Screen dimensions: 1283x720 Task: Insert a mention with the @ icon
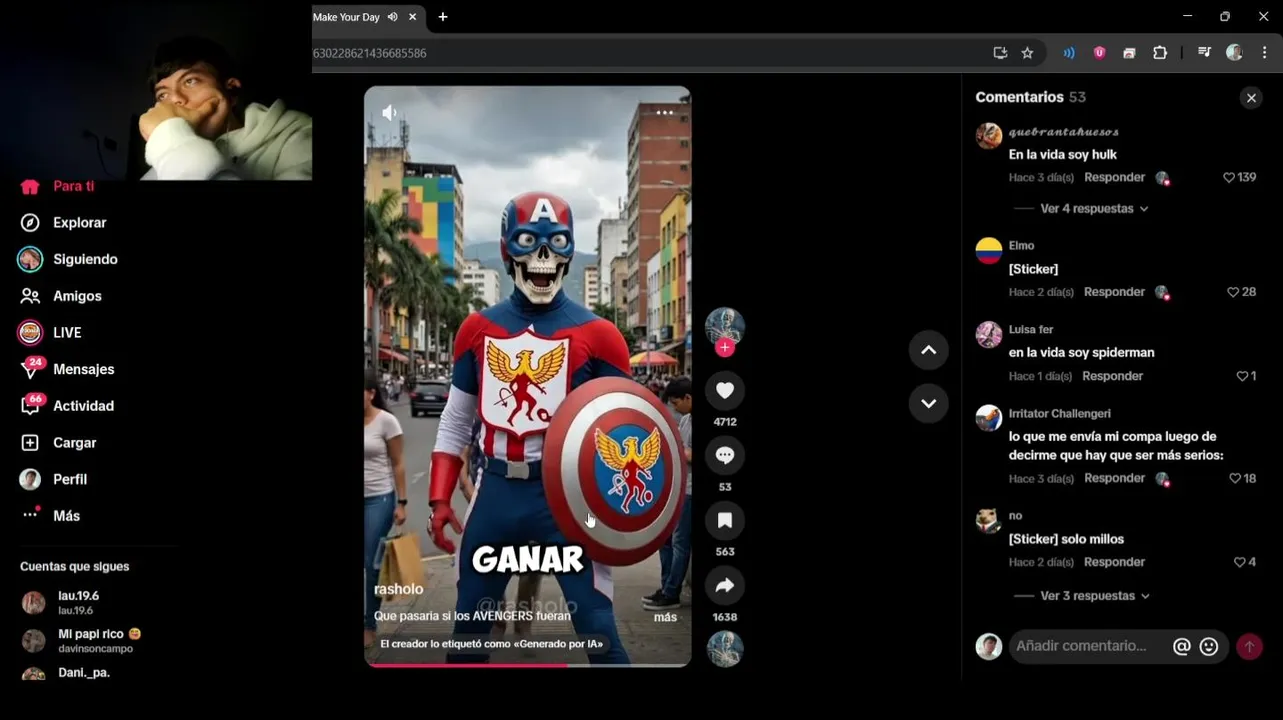[x=1181, y=647]
